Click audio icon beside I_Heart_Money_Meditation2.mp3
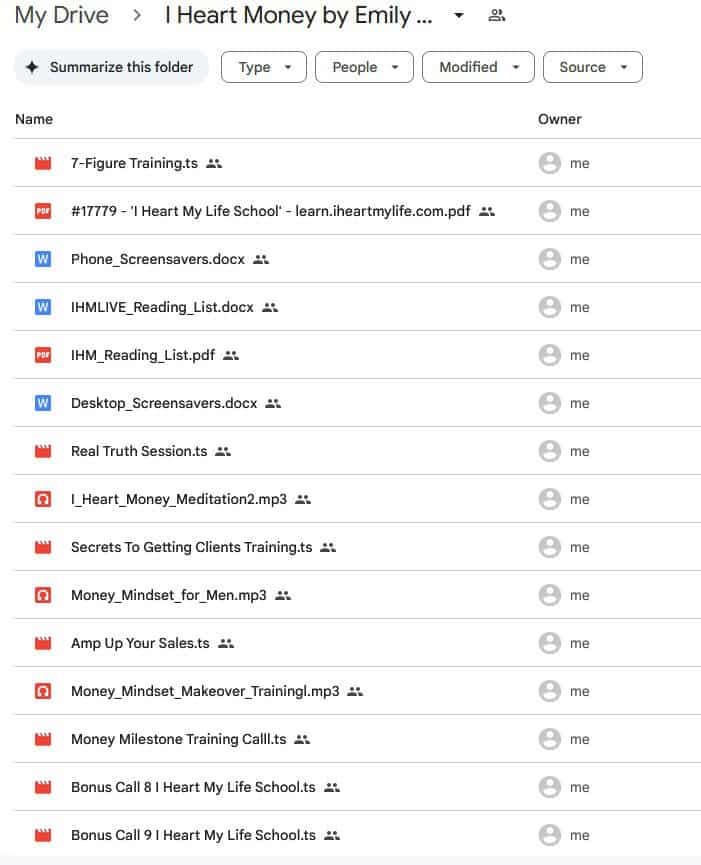The image size is (701, 865). tap(43, 499)
